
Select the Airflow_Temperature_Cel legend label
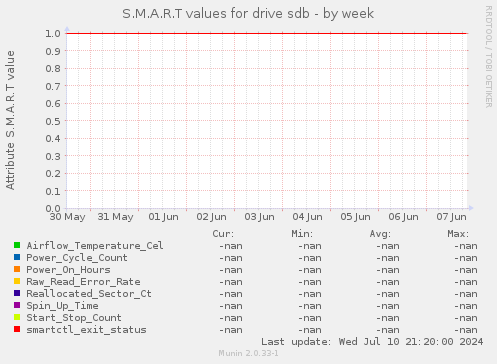[95, 246]
